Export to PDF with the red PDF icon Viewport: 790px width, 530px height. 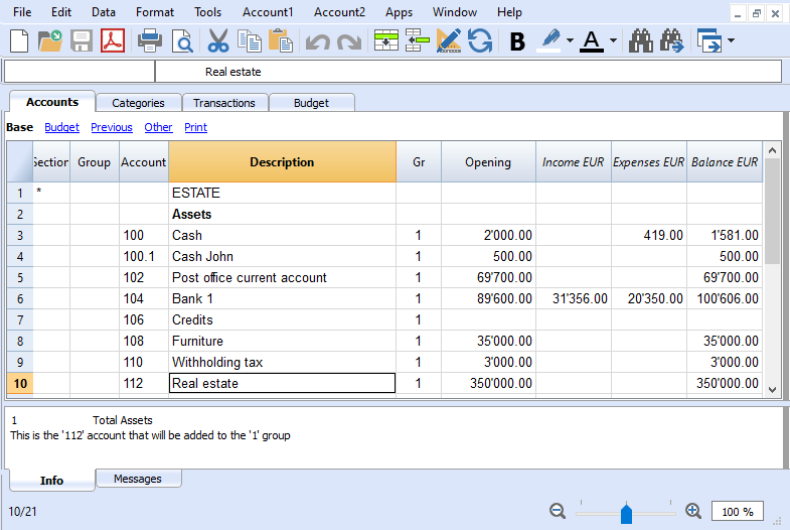pyautogui.click(x=113, y=41)
